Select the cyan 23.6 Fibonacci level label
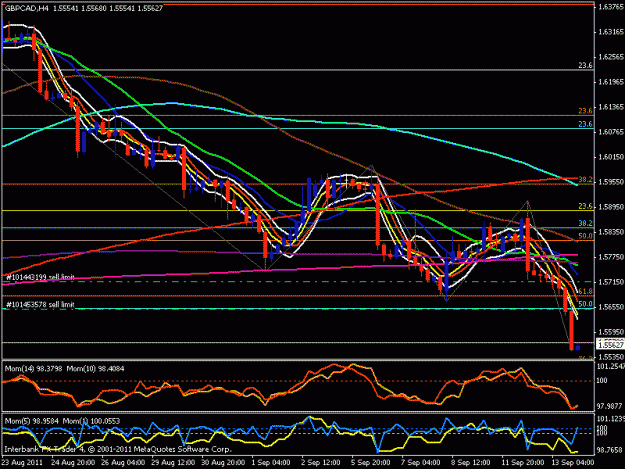625x469 pixels. point(585,124)
